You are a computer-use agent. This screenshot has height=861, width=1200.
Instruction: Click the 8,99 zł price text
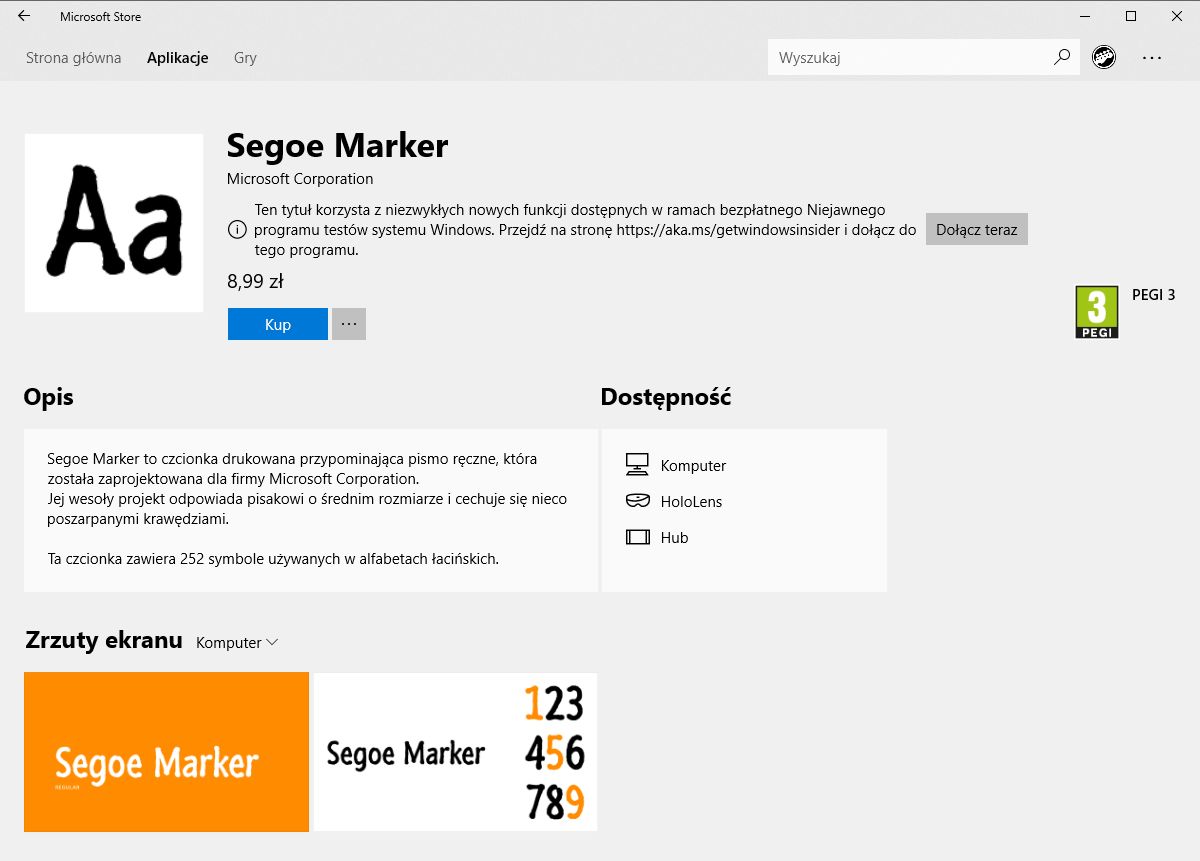point(256,281)
